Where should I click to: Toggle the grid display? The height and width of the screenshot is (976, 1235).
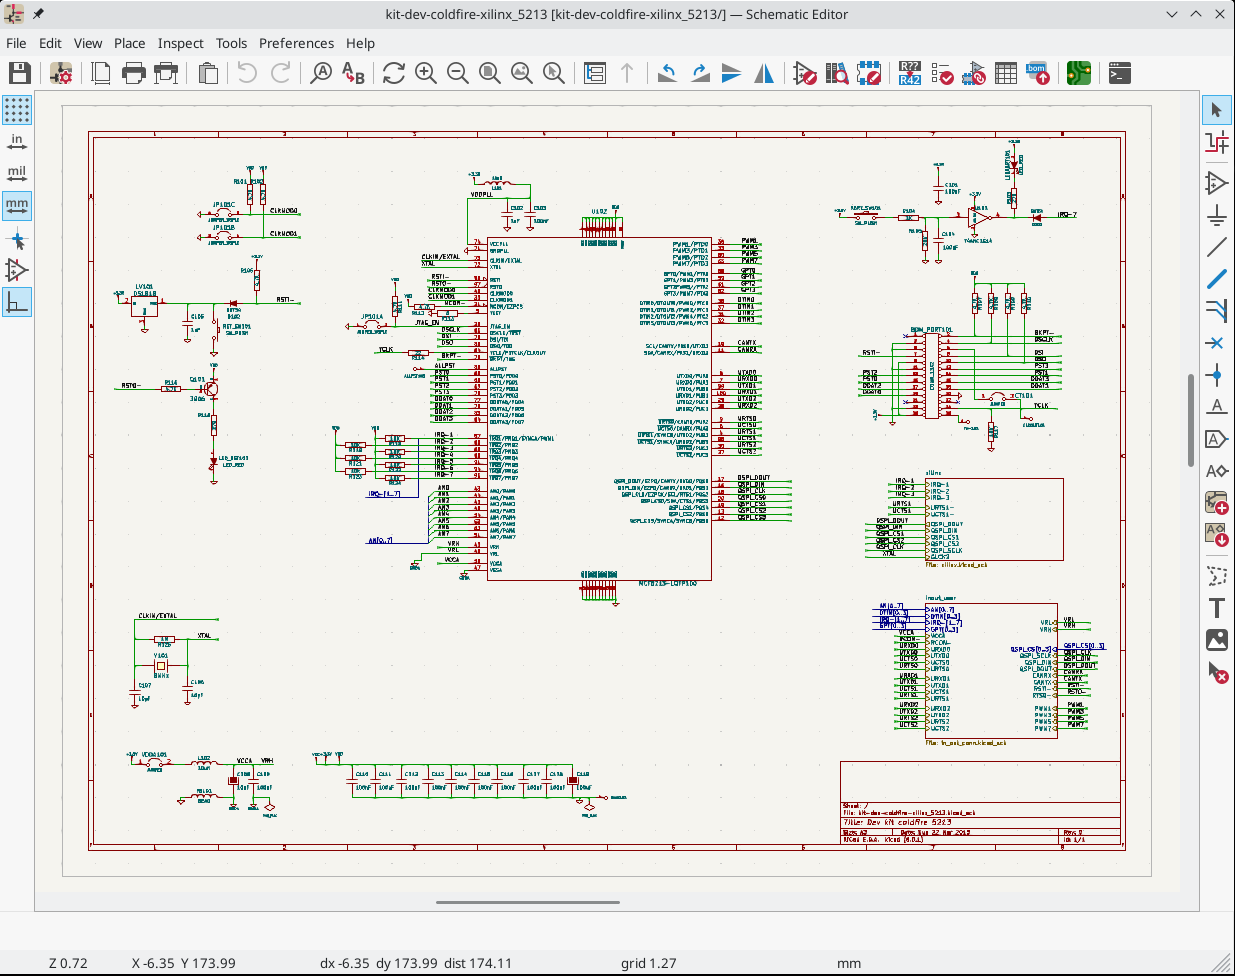(17, 108)
